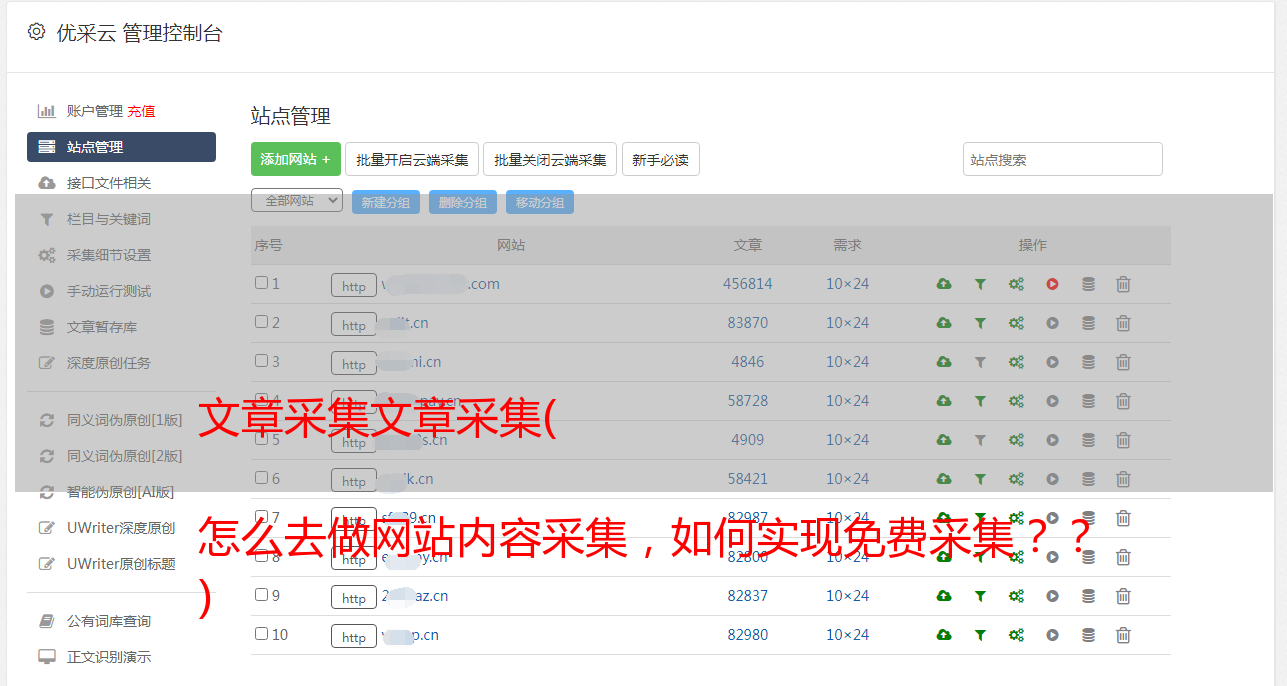Check the checkbox for site number 6
Screen dimensions: 1287x686
click(261, 478)
